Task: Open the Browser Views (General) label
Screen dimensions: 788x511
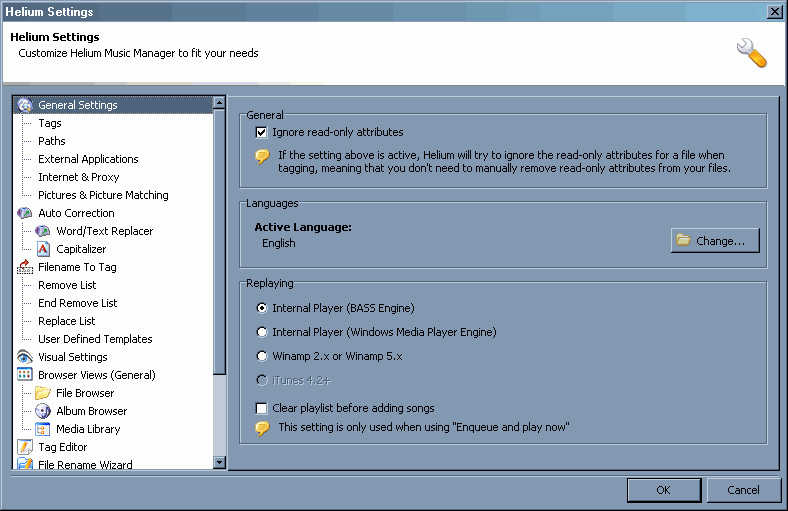Action: 97,375
